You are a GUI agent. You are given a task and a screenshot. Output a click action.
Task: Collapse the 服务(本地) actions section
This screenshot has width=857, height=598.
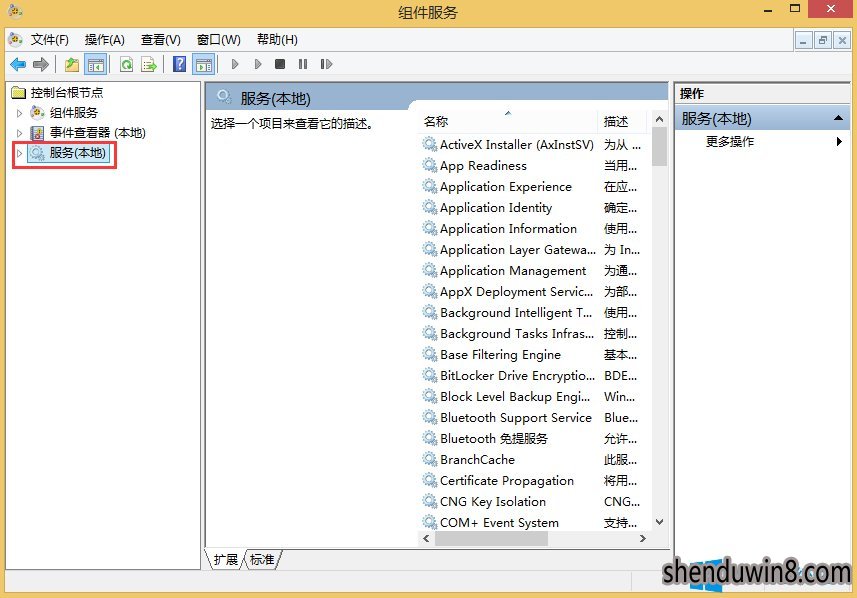click(x=838, y=118)
